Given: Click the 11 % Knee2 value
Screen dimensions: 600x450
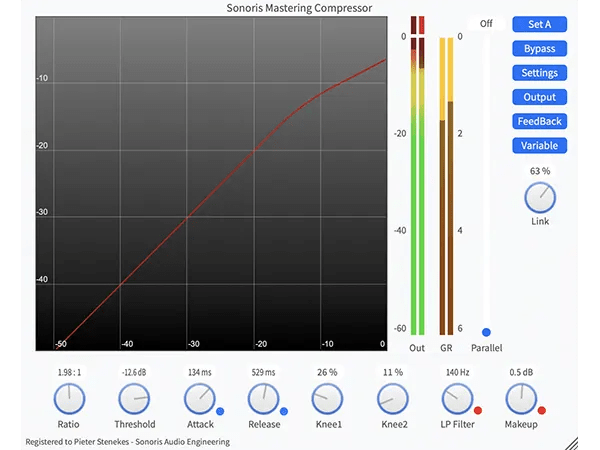Looking at the screenshot, I should click(393, 372).
